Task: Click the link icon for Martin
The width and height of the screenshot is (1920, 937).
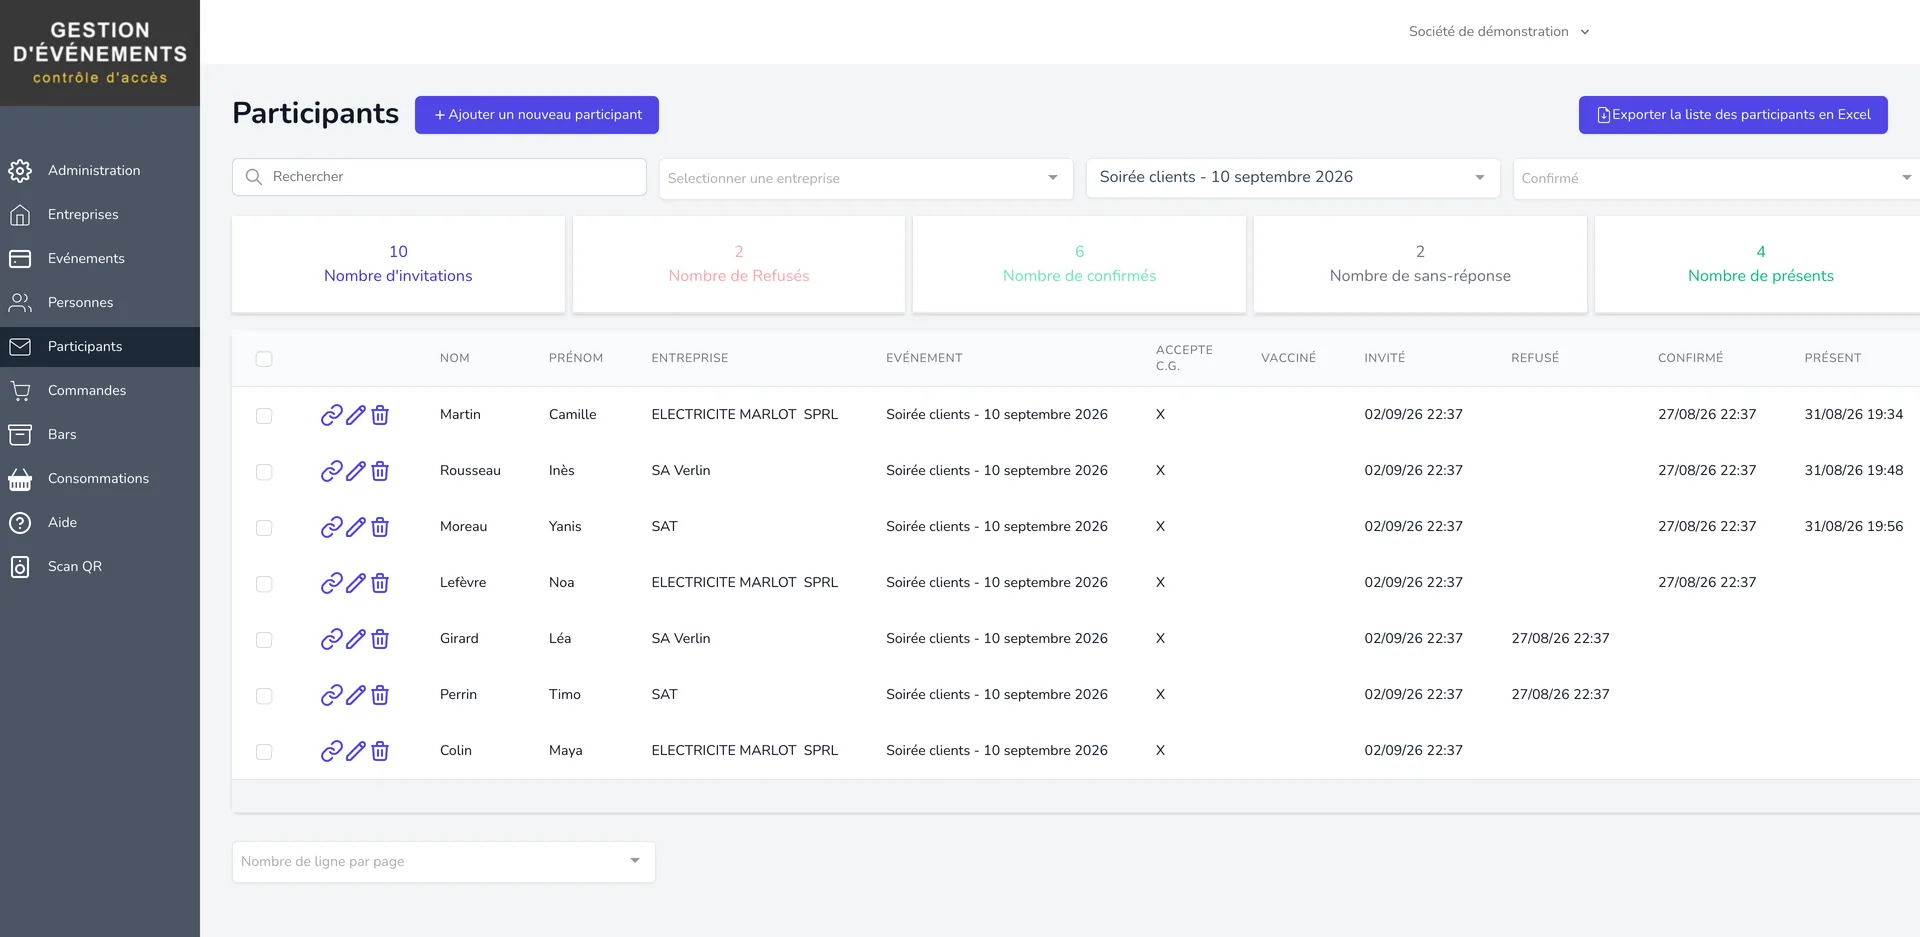Action: 331,415
